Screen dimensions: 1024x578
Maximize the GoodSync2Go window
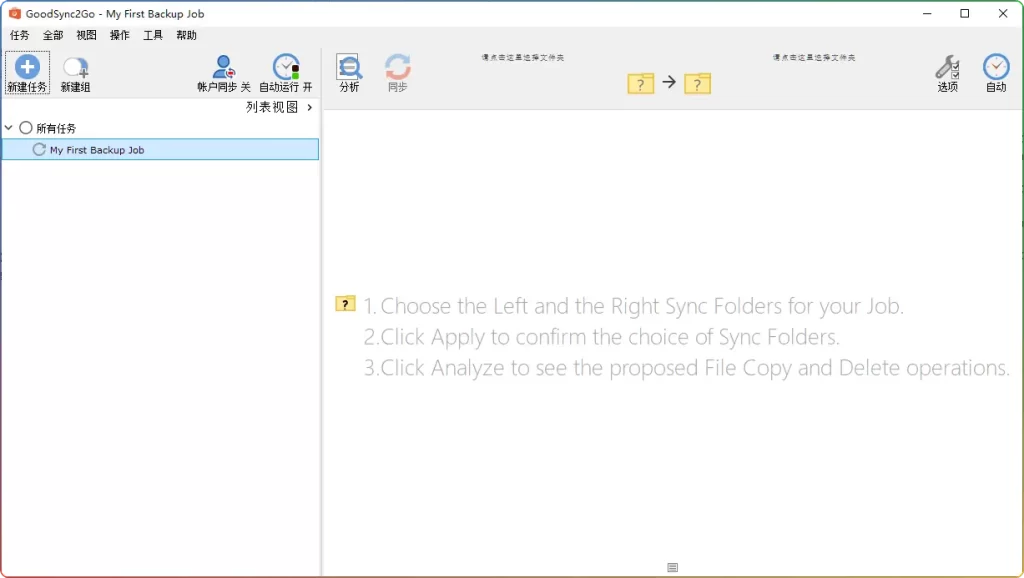tap(965, 14)
